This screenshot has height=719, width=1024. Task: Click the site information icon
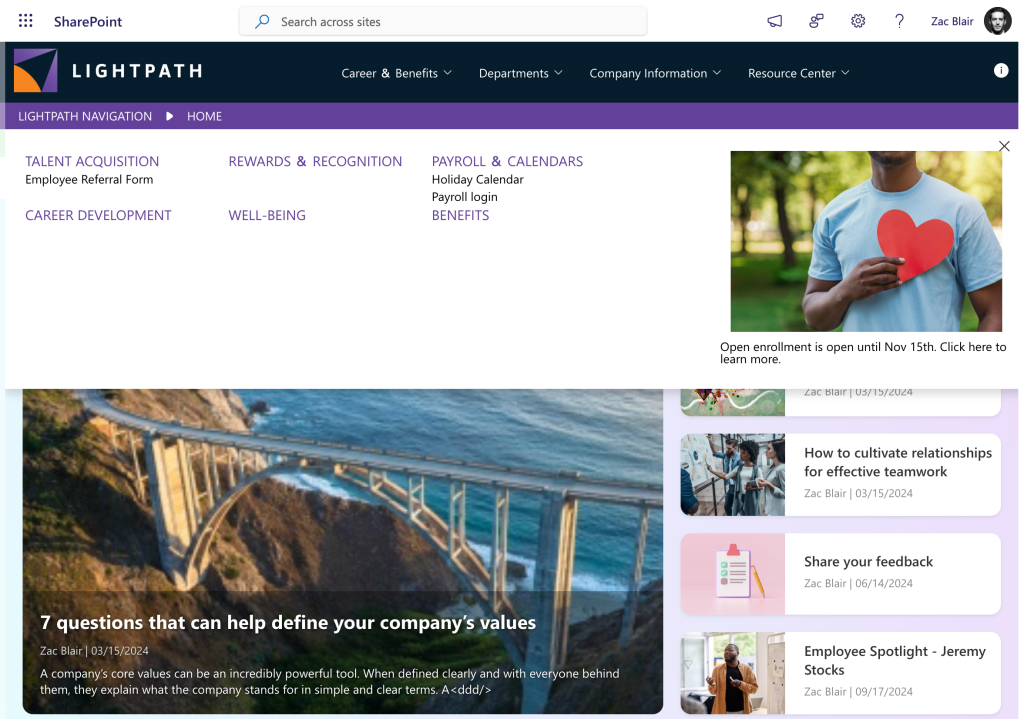click(1000, 70)
